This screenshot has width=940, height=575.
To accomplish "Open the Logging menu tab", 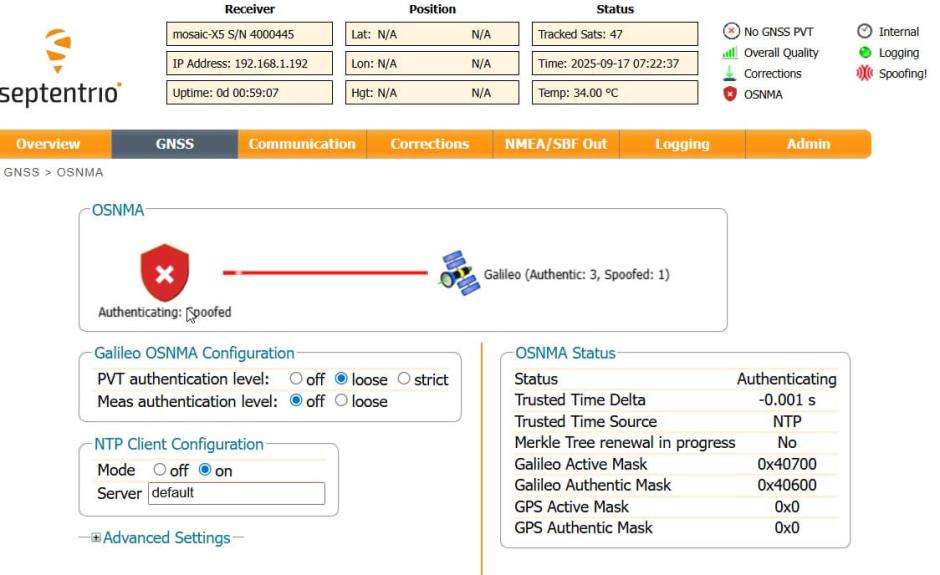I will [682, 144].
